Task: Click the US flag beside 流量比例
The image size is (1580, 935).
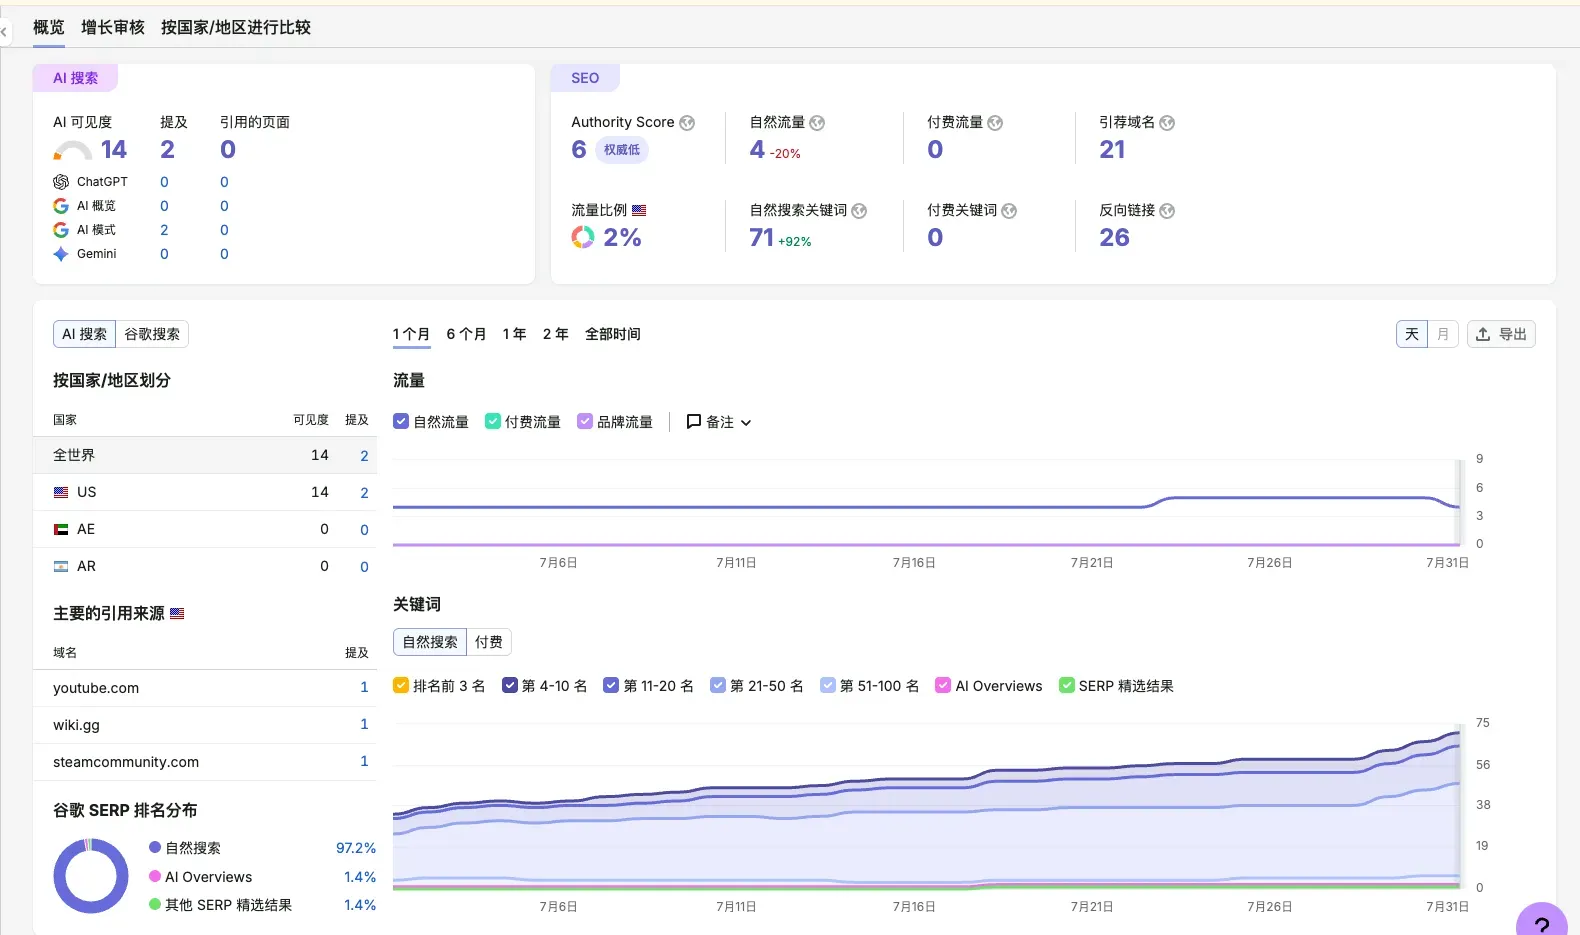Action: coord(639,211)
